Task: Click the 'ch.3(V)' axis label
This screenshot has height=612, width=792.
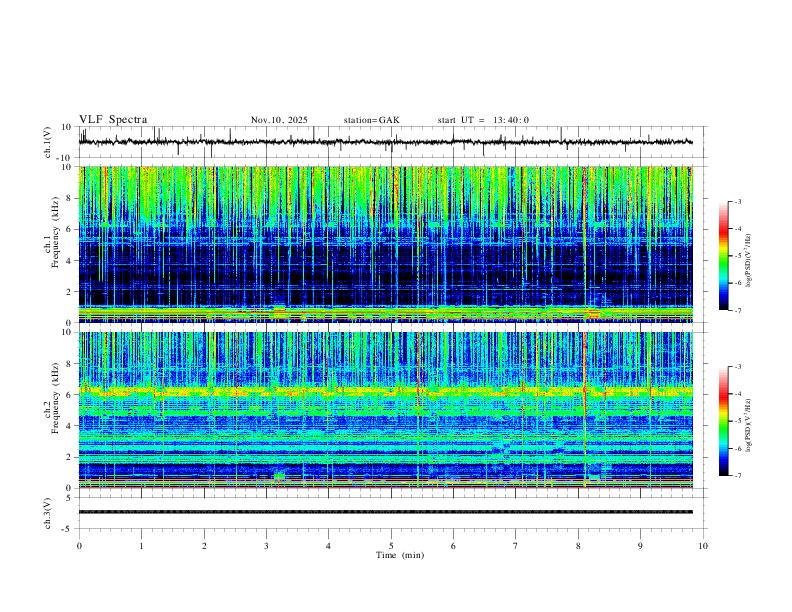Action: pos(48,513)
